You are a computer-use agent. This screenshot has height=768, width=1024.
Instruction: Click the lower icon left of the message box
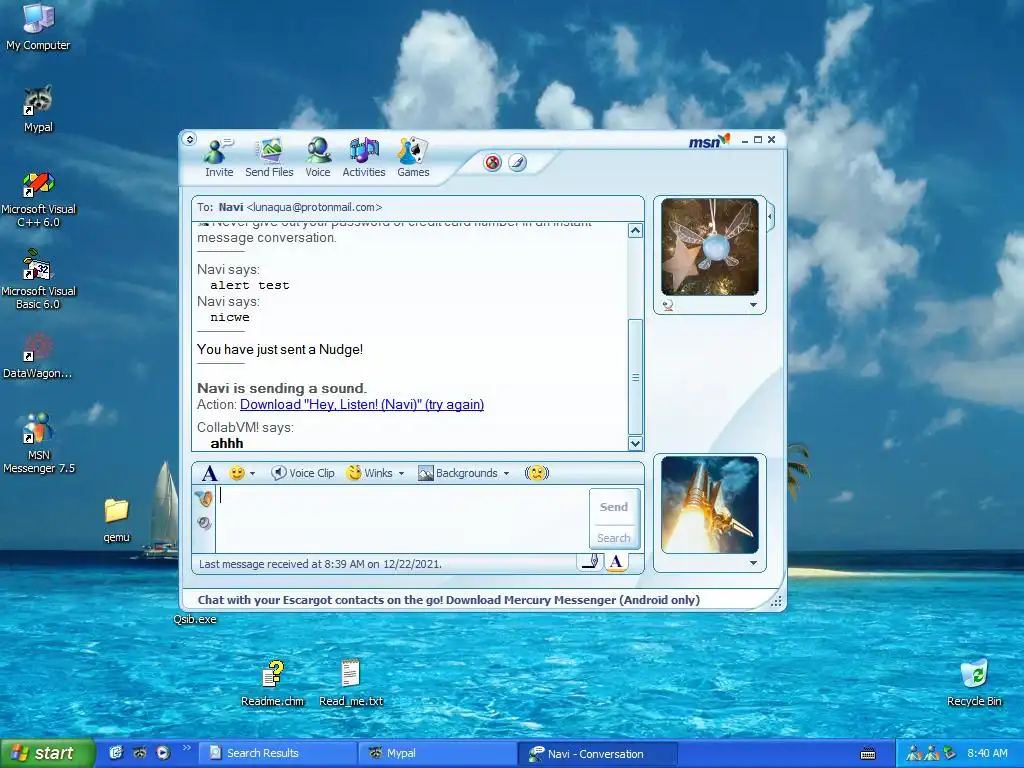pos(204,523)
